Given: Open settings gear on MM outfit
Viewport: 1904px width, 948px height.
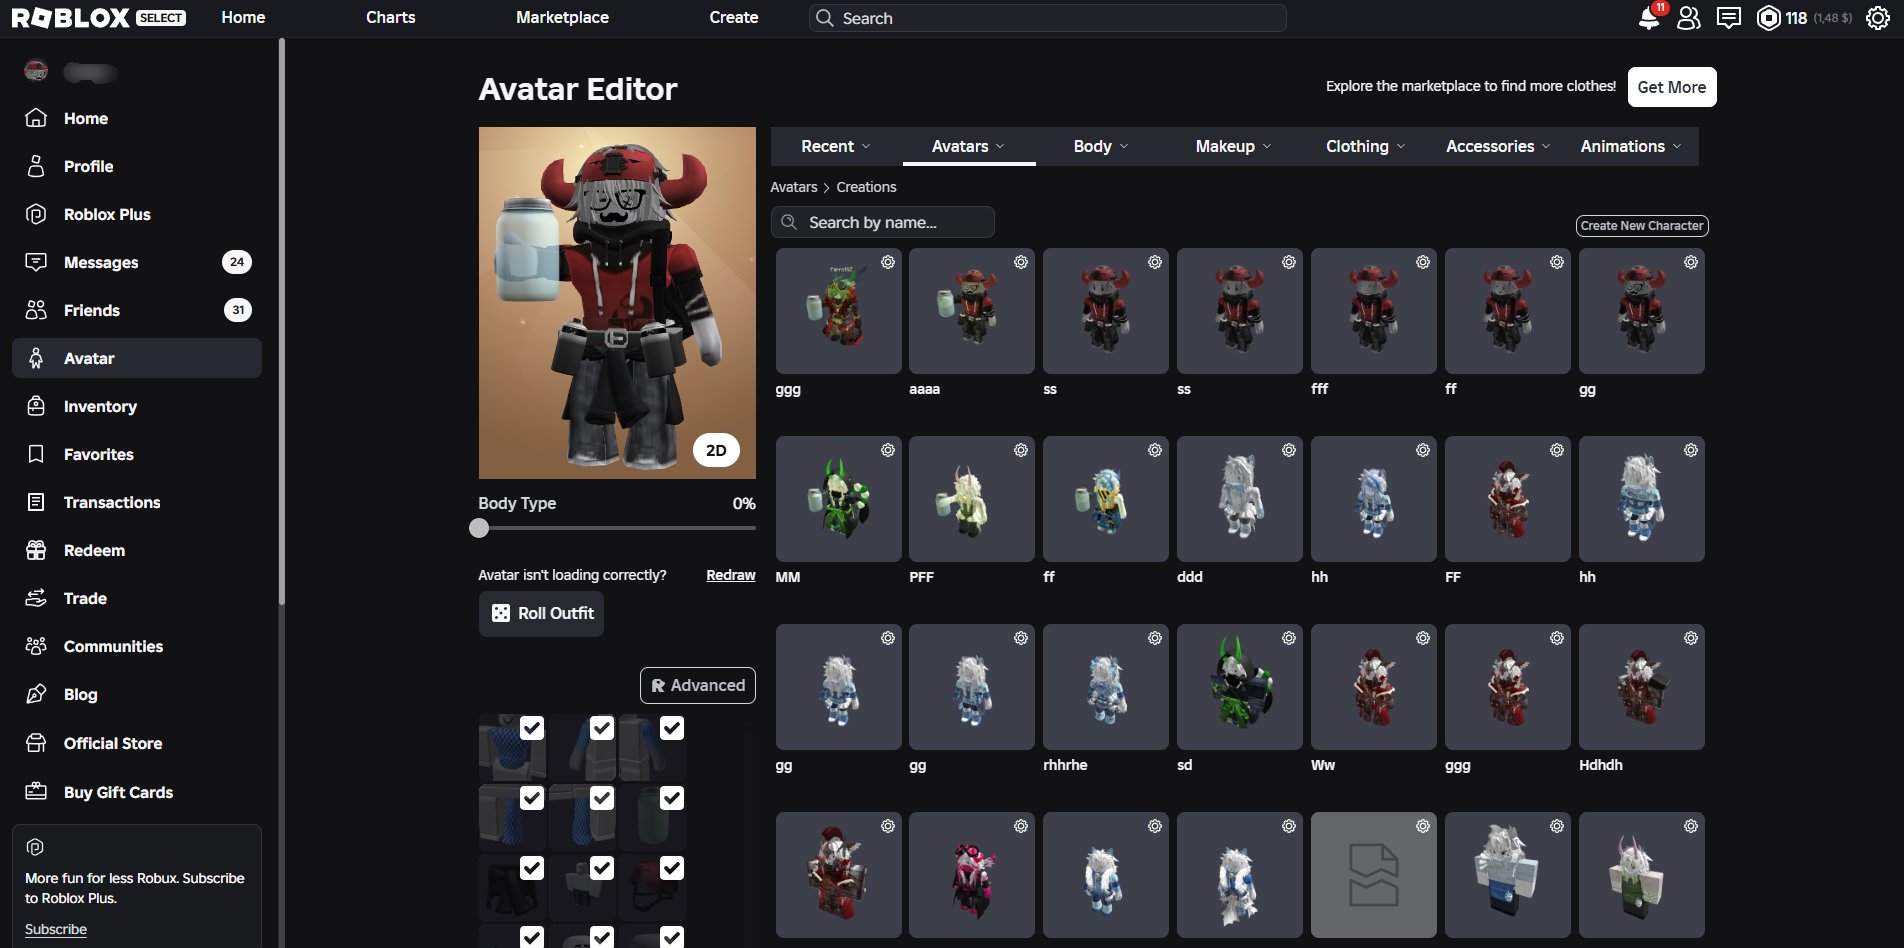Looking at the screenshot, I should click(887, 450).
